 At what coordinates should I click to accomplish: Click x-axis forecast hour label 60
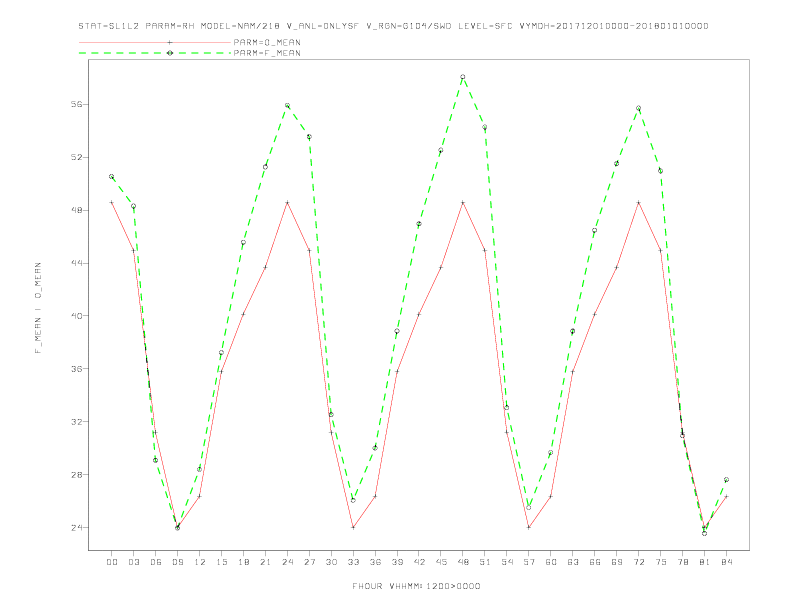tap(551, 562)
